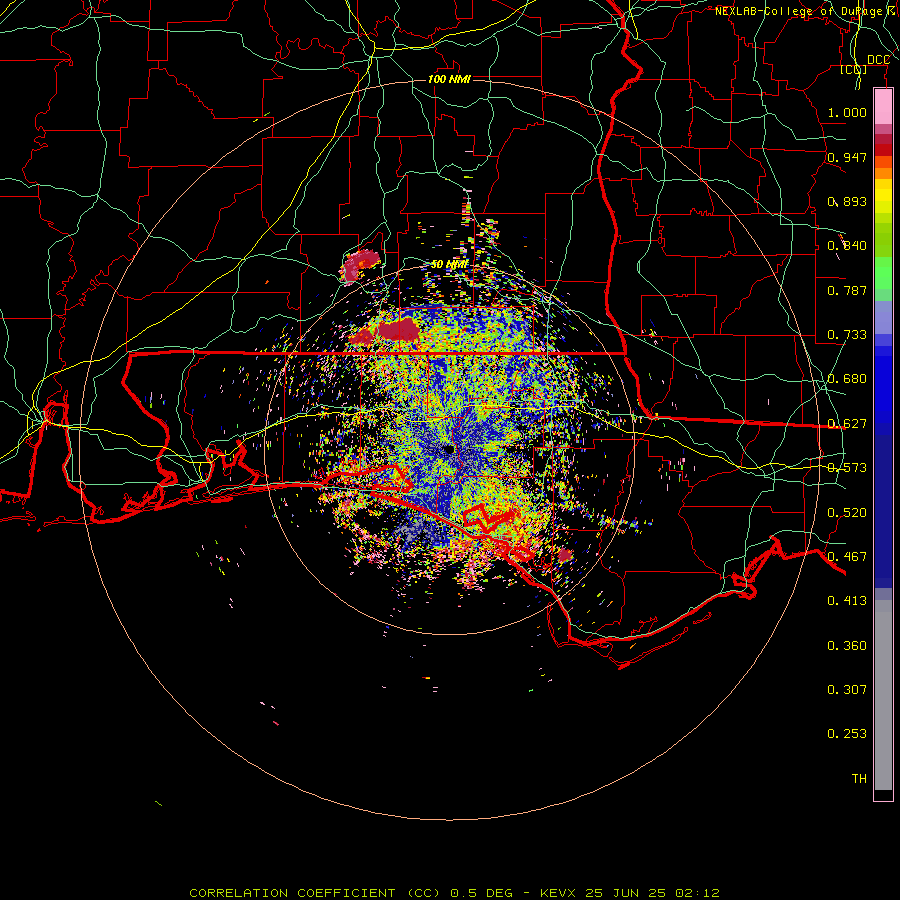Image resolution: width=900 pixels, height=900 pixels.
Task: Select the 0.947 value on the color scale
Action: pos(847,157)
